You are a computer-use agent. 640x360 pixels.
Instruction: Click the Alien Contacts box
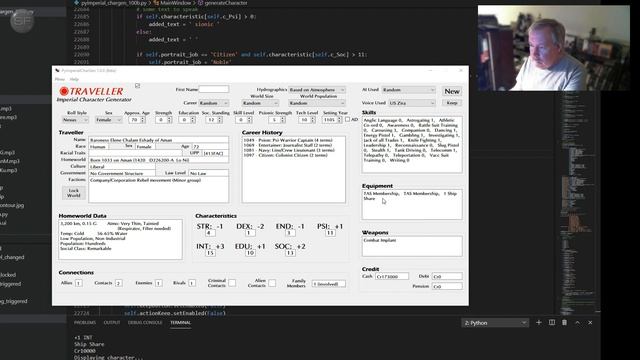click(272, 283)
